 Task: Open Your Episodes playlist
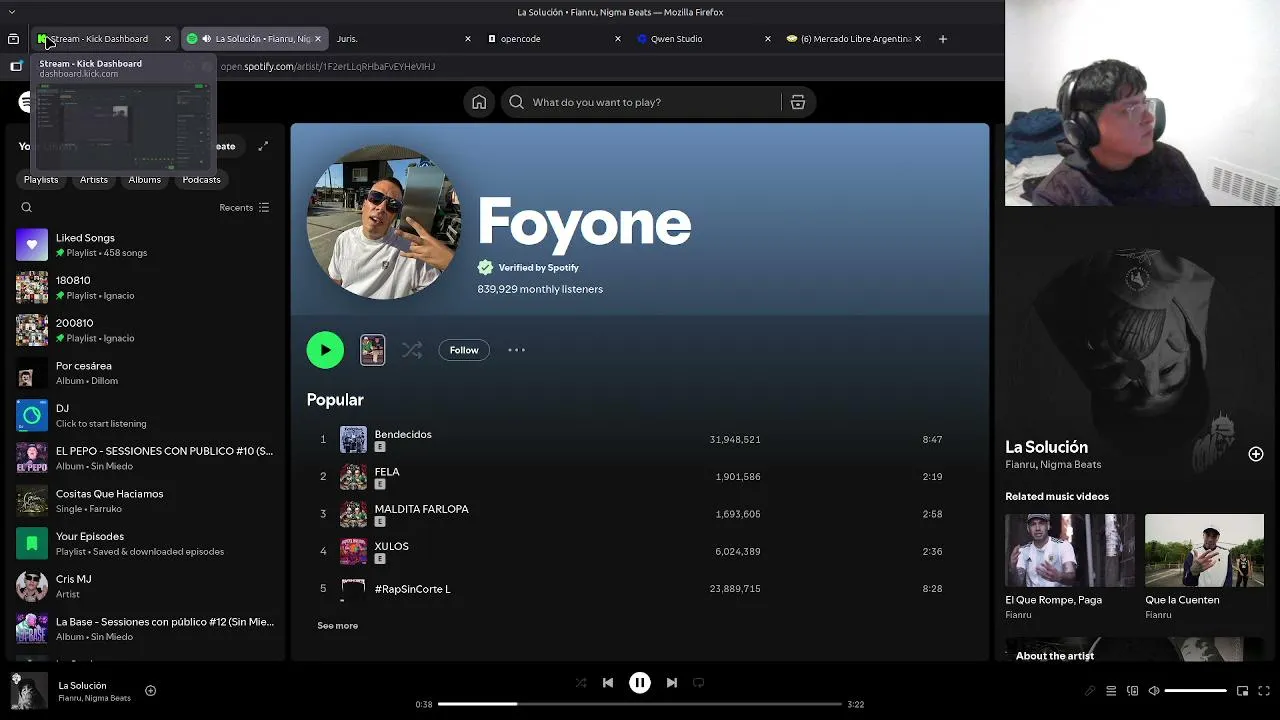[145, 544]
